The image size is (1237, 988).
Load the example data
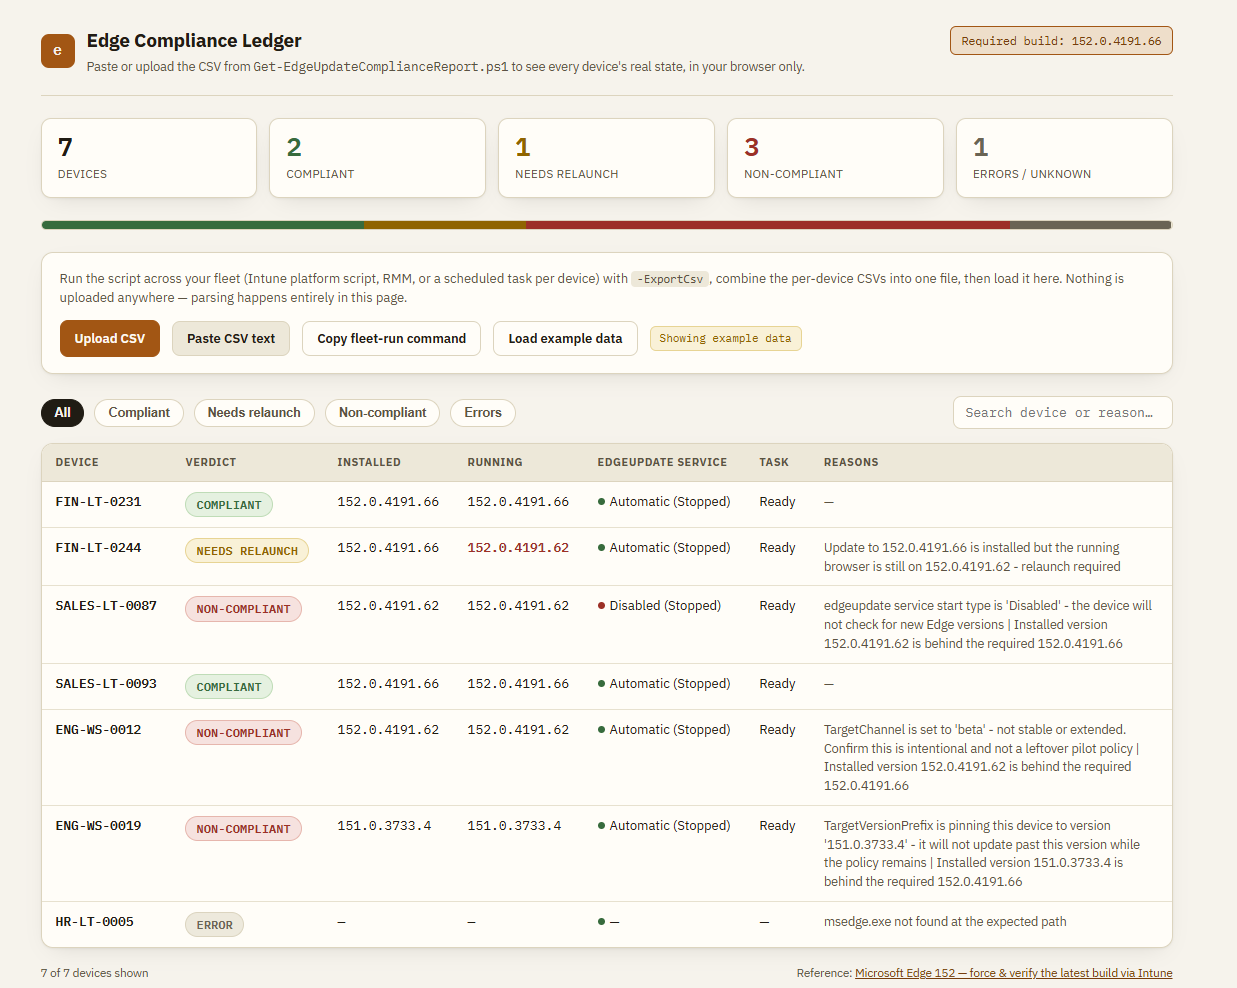pos(565,339)
